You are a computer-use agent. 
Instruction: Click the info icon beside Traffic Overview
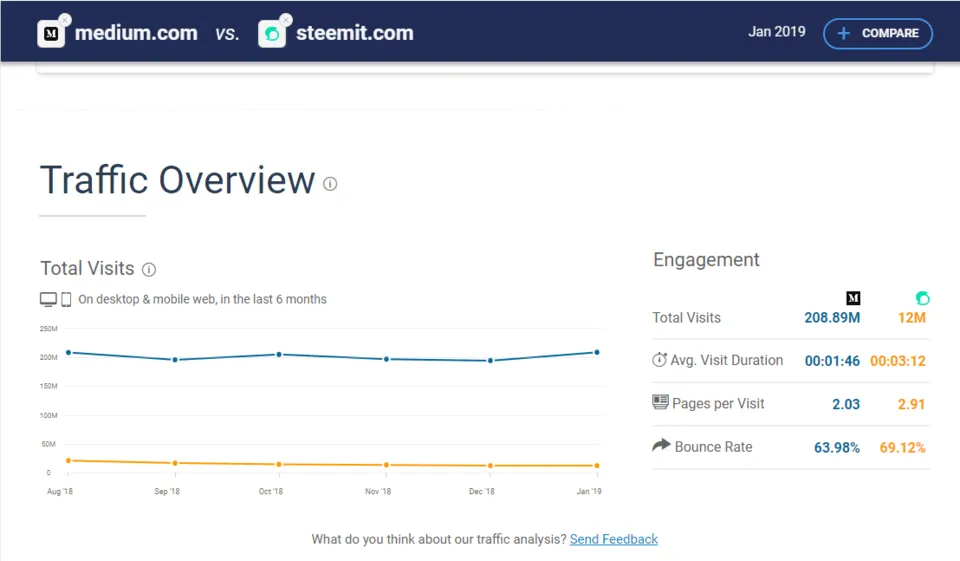tap(330, 184)
